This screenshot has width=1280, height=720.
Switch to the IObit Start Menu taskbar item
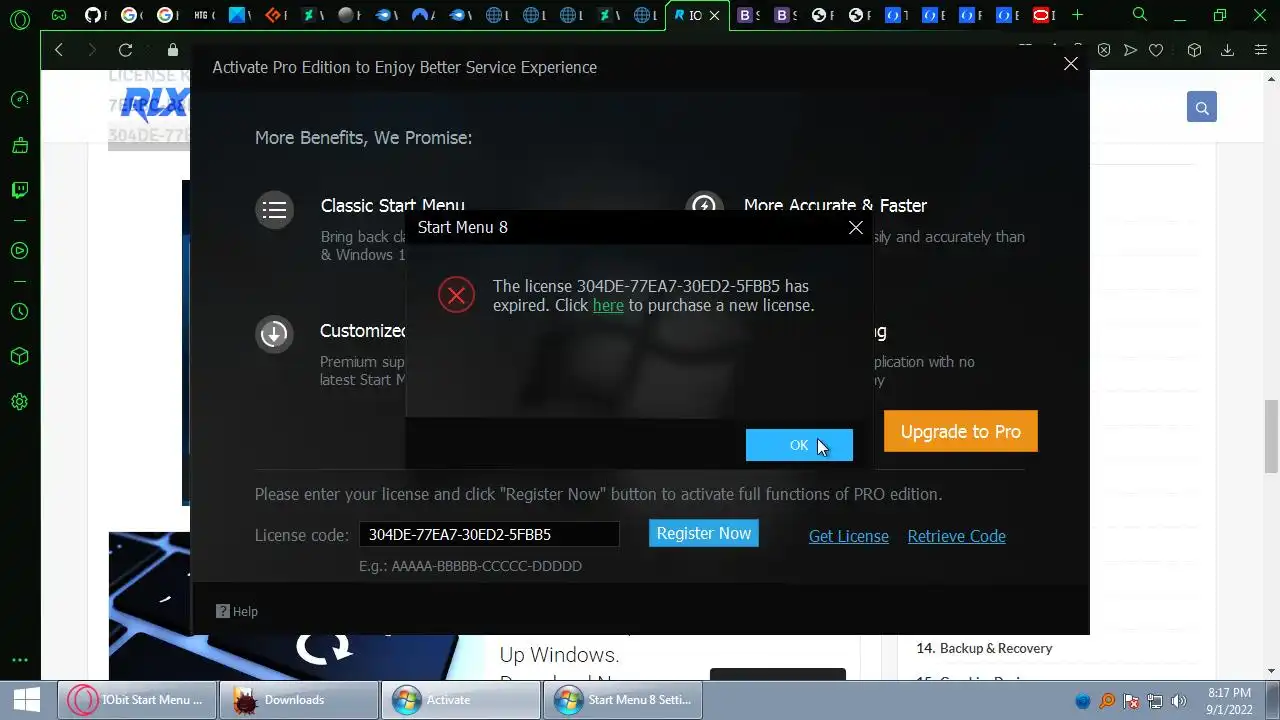coord(137,700)
